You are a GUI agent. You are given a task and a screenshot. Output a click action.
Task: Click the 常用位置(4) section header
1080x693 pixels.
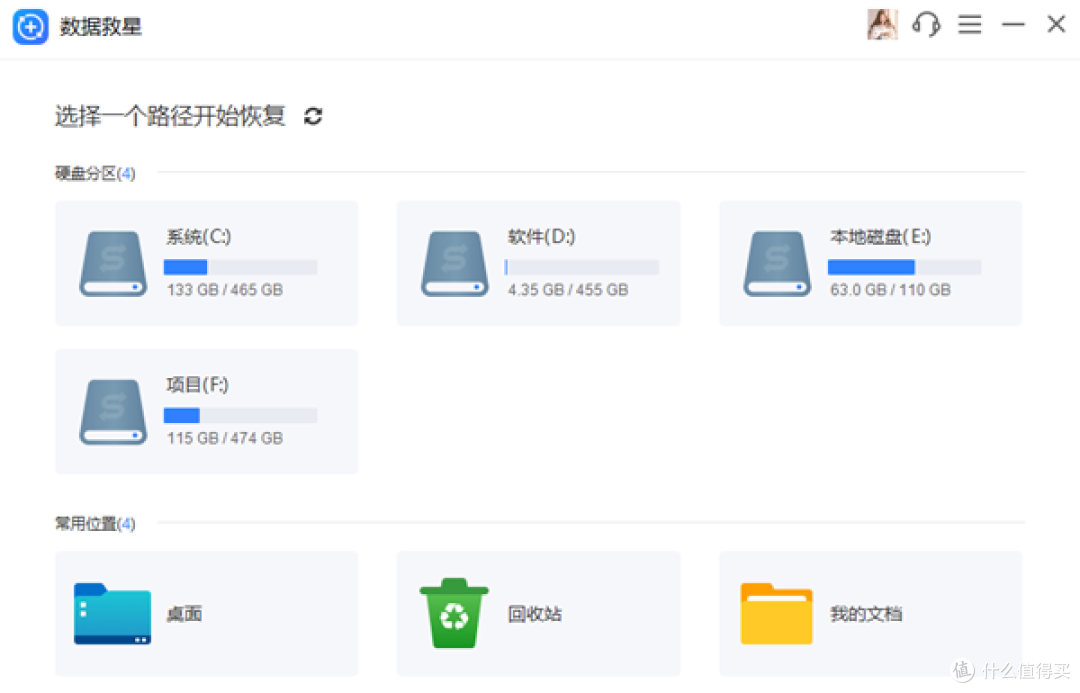pos(95,524)
